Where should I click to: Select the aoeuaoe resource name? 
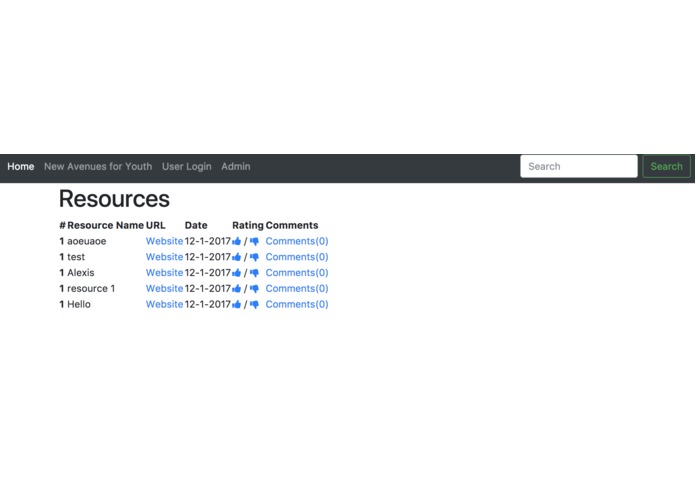click(x=87, y=241)
